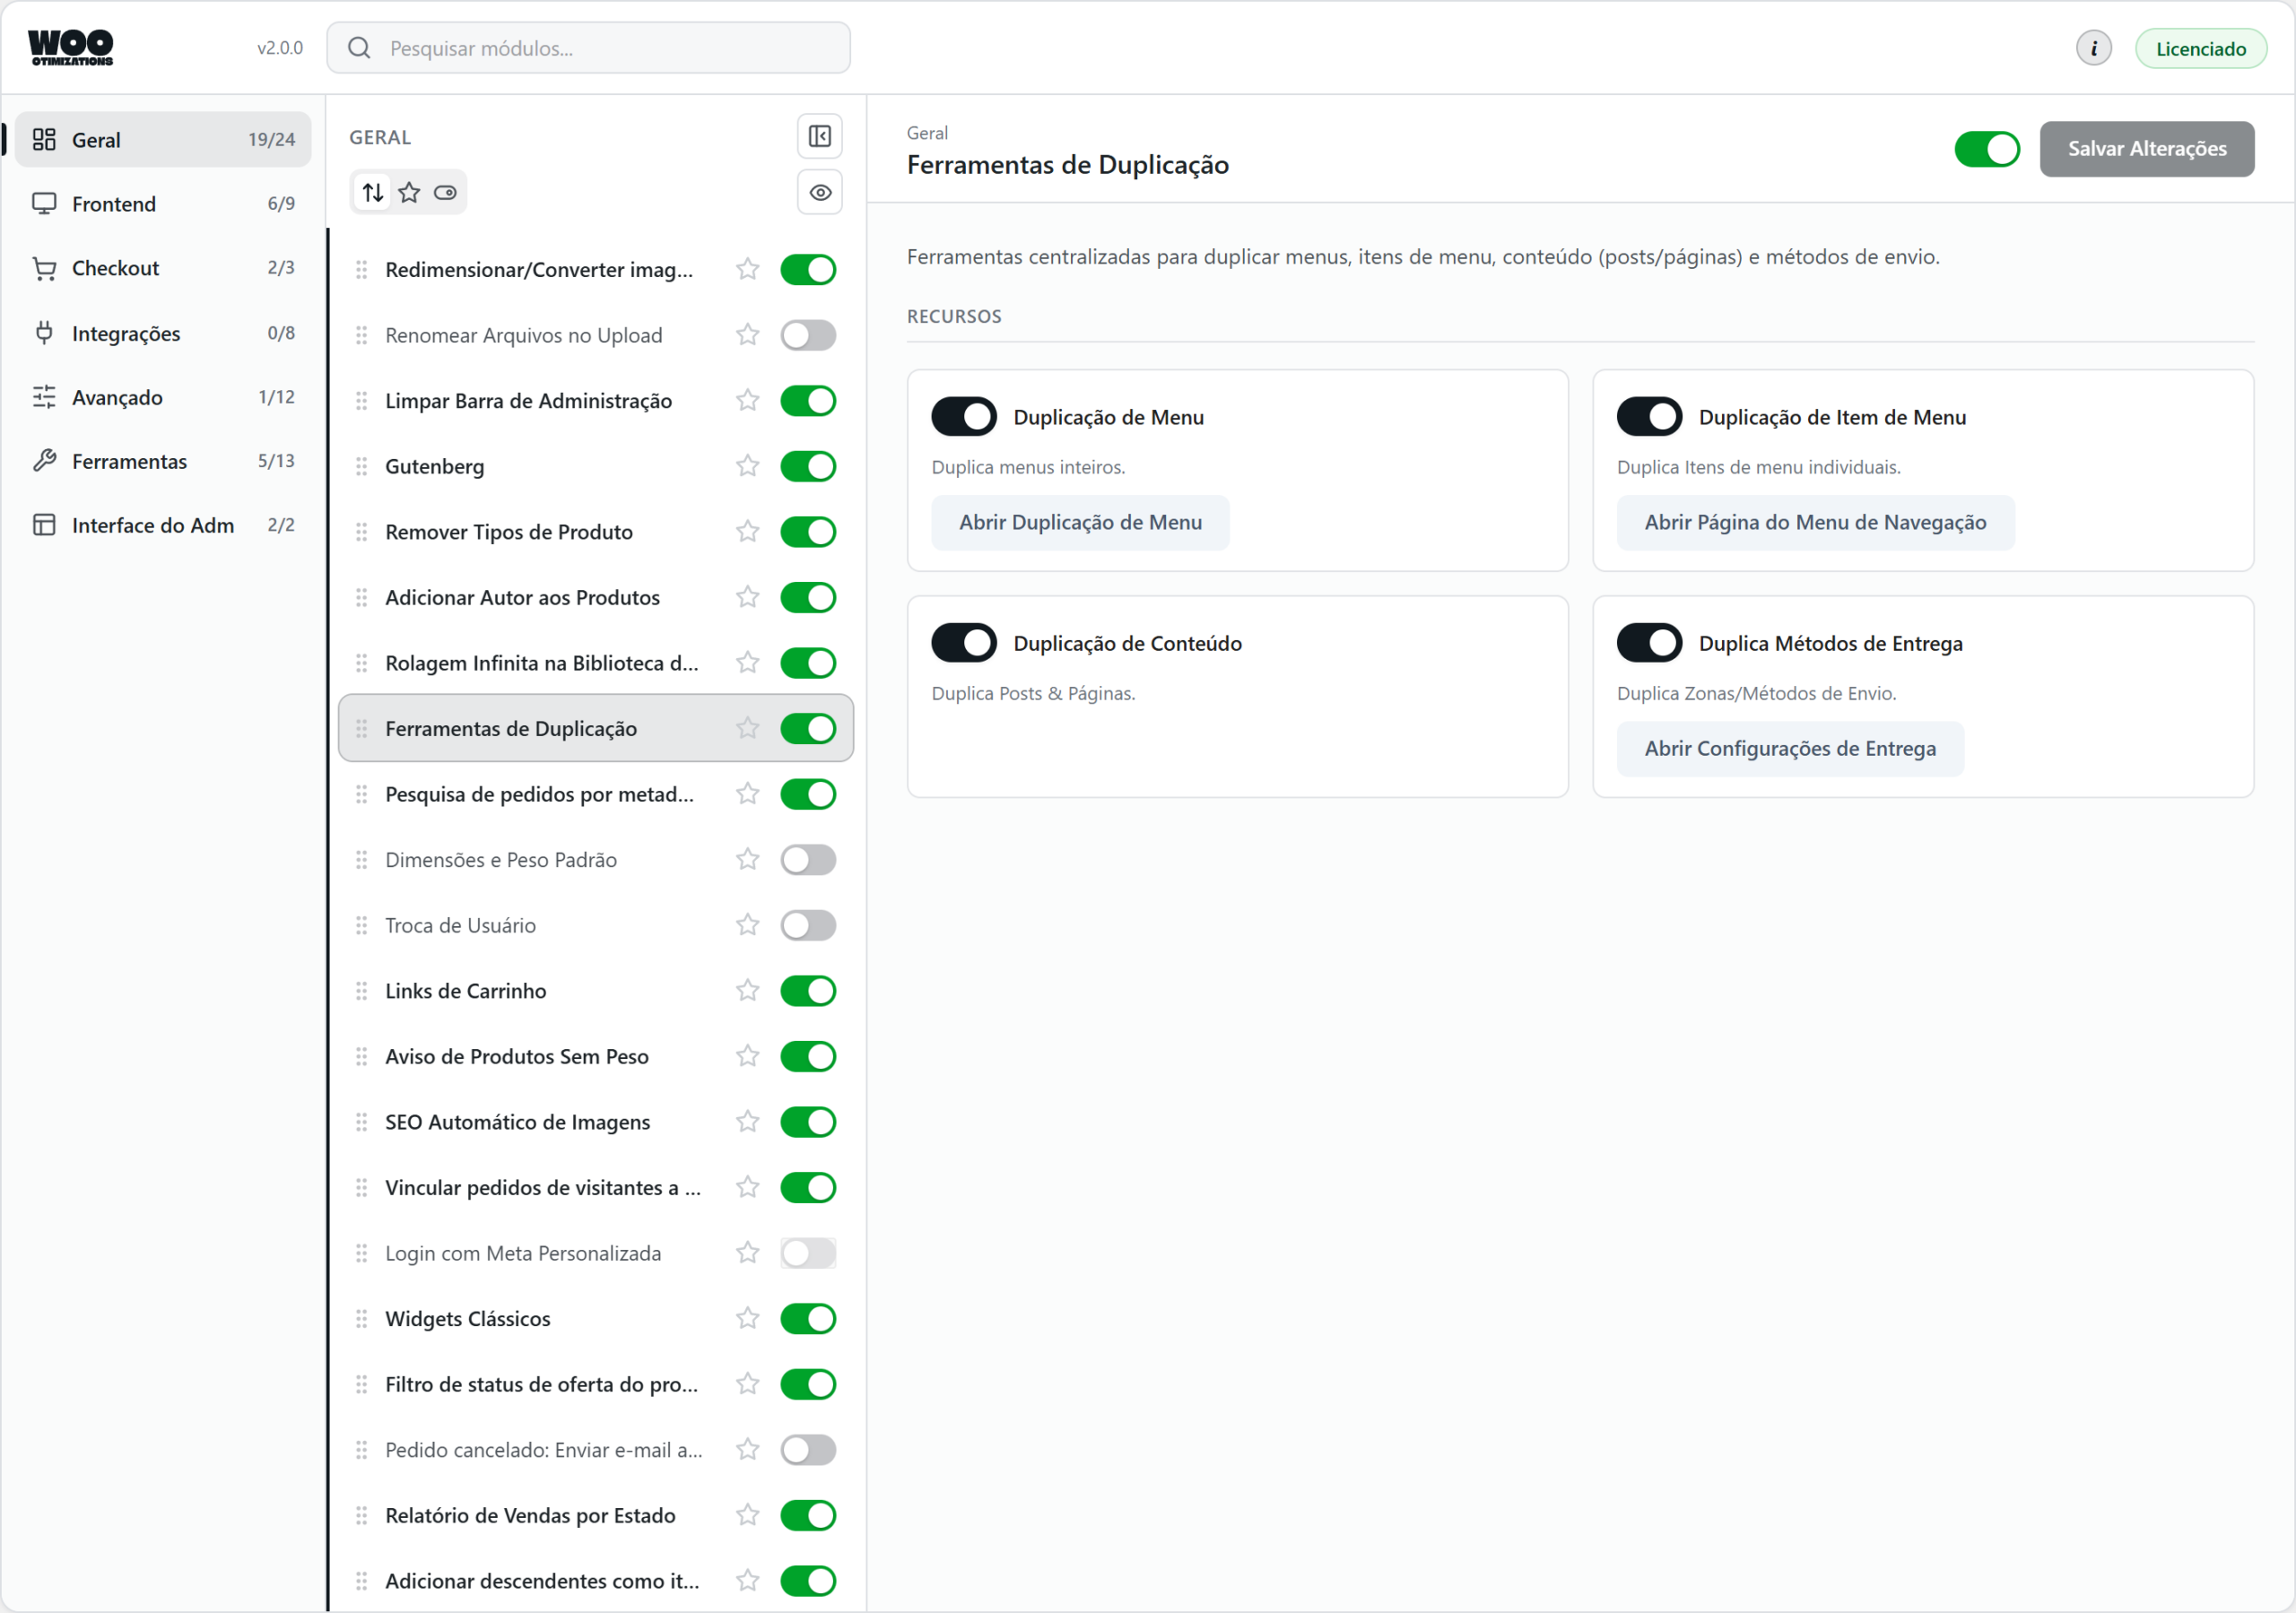Star the Limpar Barra de Administração module
The height and width of the screenshot is (1613, 2296).
747,400
